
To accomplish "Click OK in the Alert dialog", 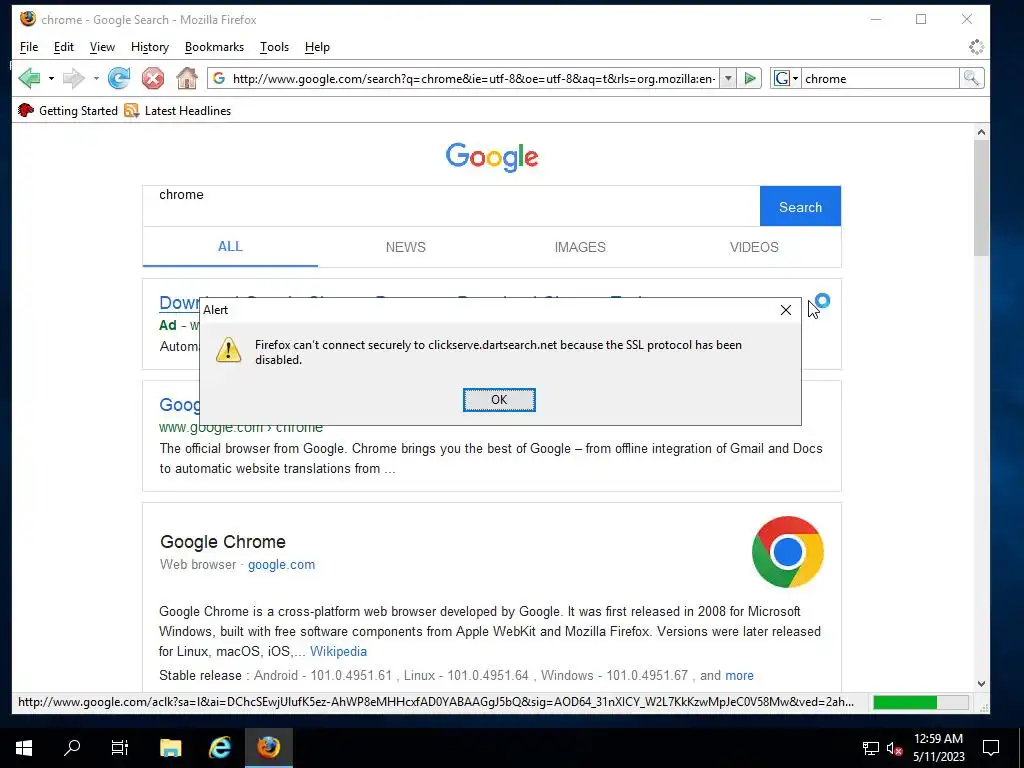I will [x=499, y=400].
